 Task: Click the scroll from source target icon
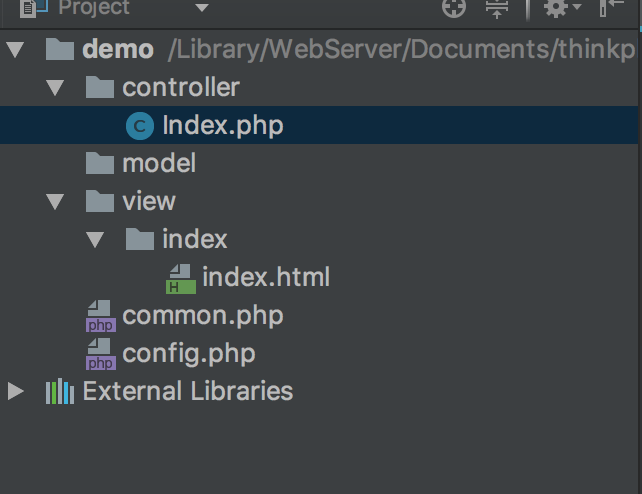[x=454, y=8]
